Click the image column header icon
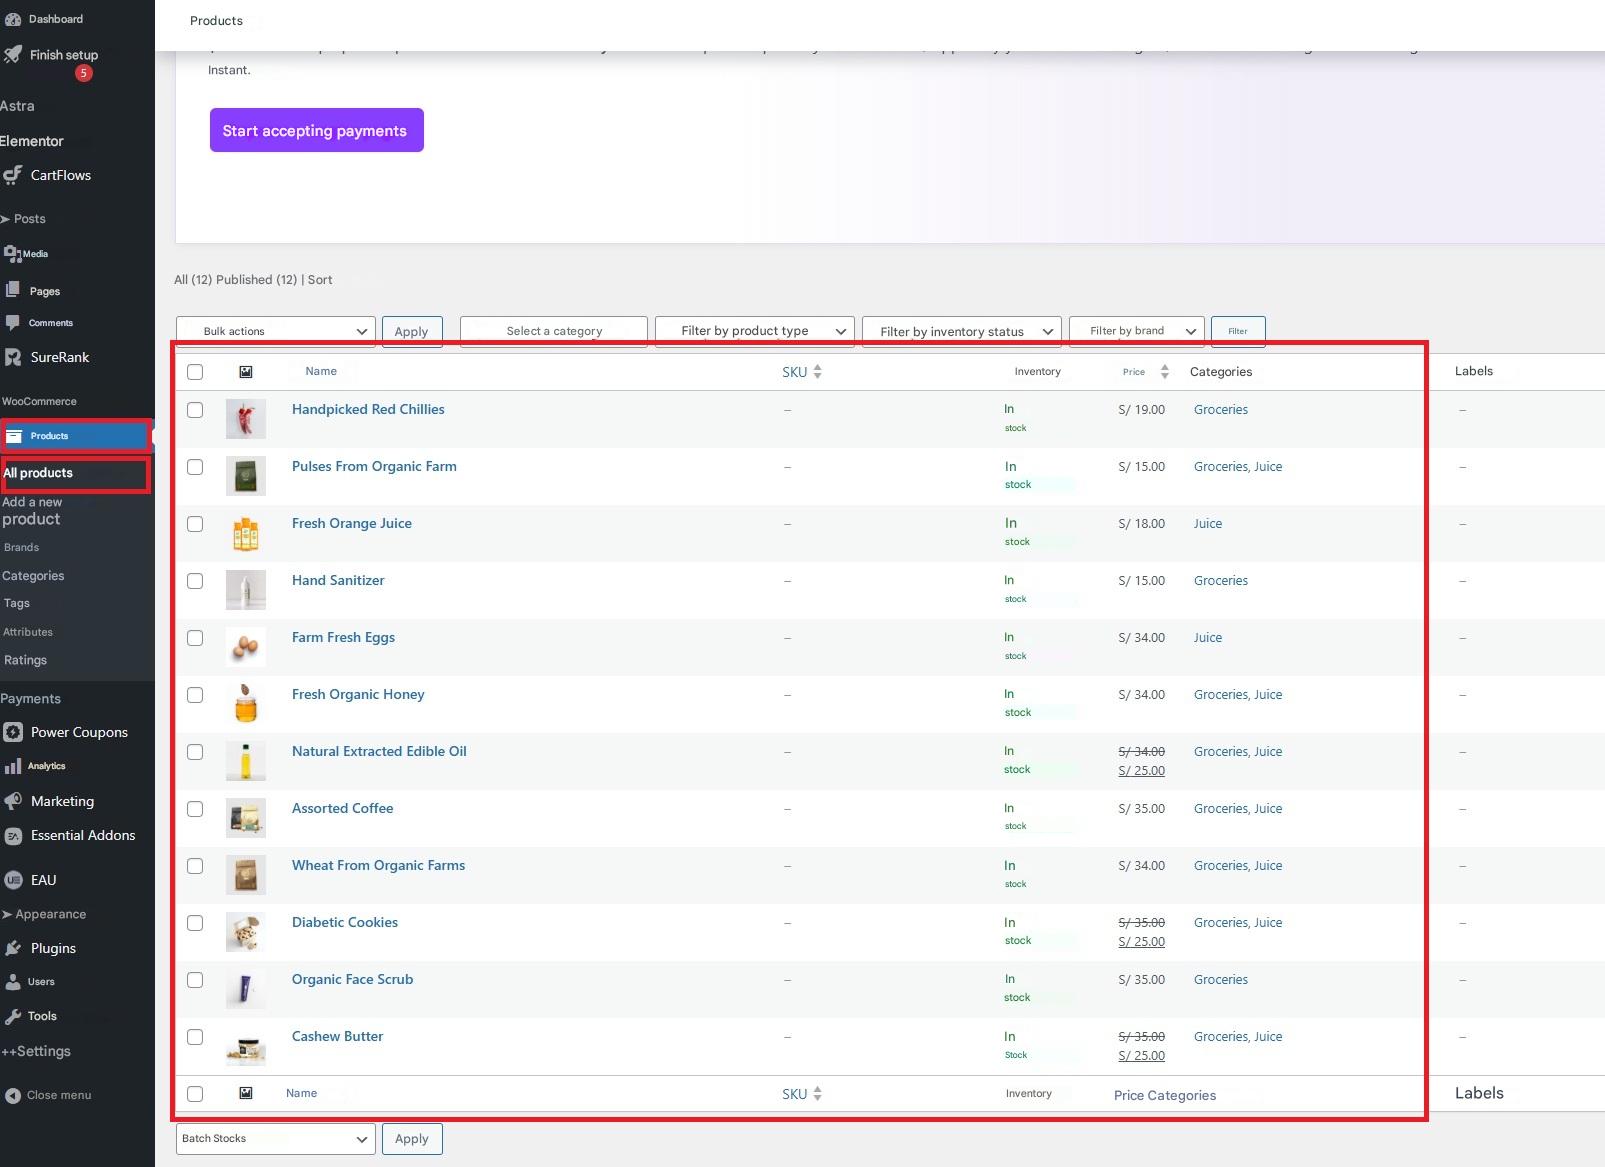This screenshot has width=1605, height=1167. pyautogui.click(x=246, y=372)
